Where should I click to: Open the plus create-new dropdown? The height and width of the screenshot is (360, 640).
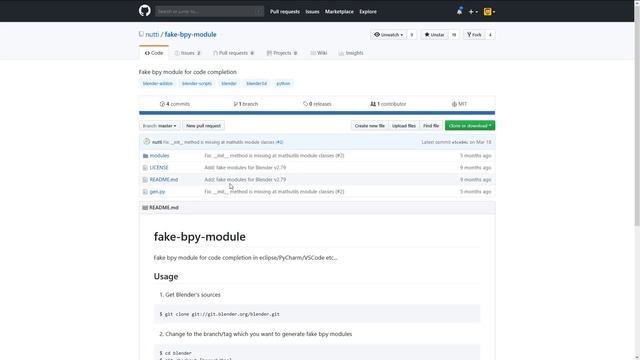click(x=473, y=12)
